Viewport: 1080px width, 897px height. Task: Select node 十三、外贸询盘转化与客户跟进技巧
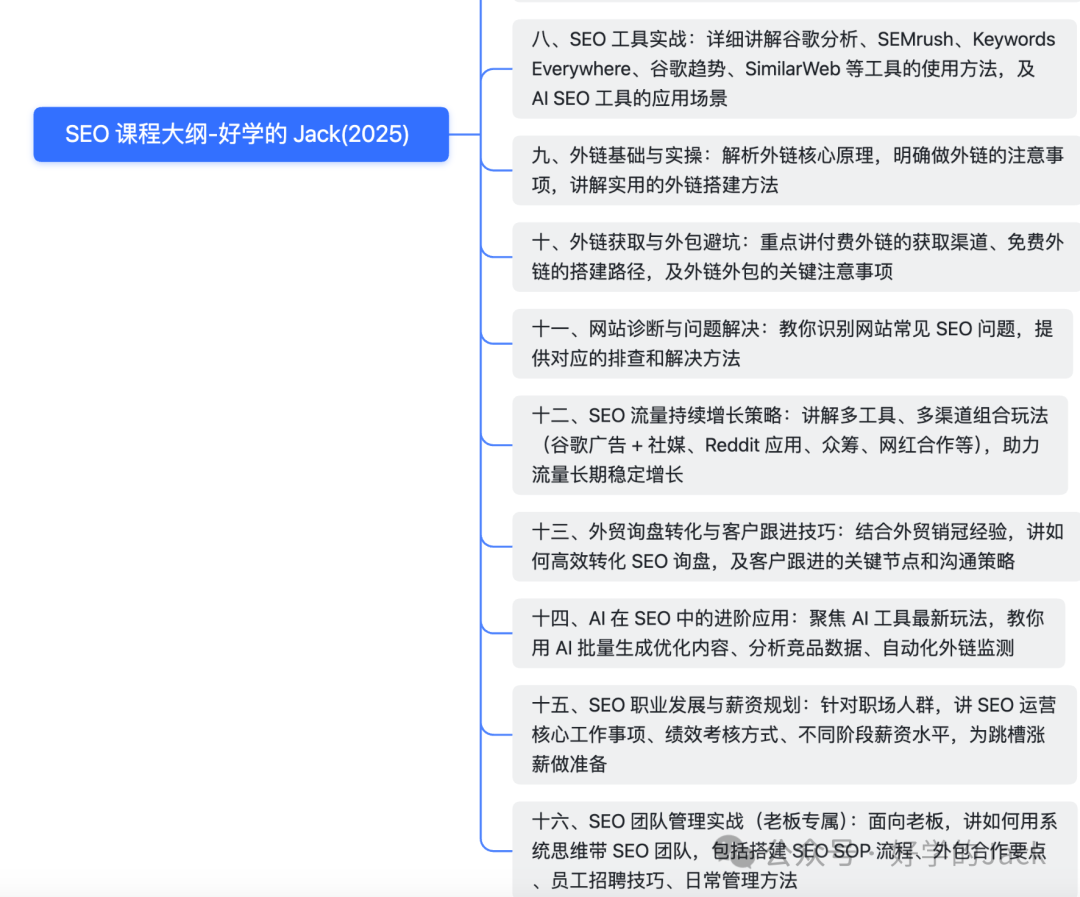(x=790, y=546)
